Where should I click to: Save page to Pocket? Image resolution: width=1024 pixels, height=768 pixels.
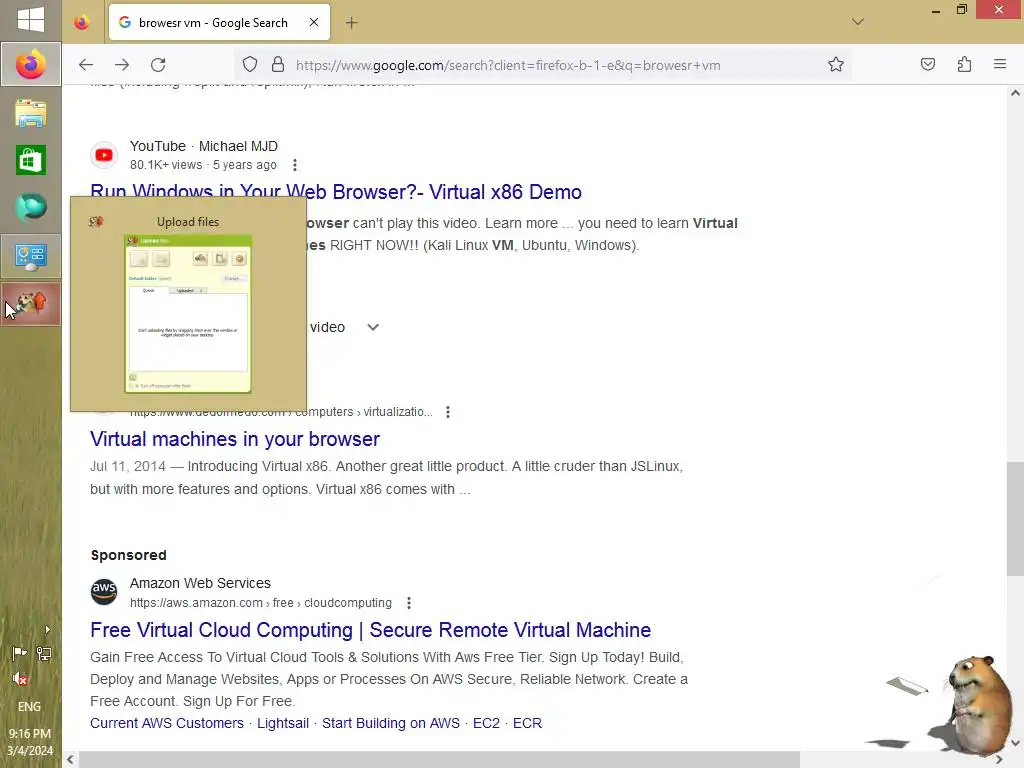pos(928,65)
